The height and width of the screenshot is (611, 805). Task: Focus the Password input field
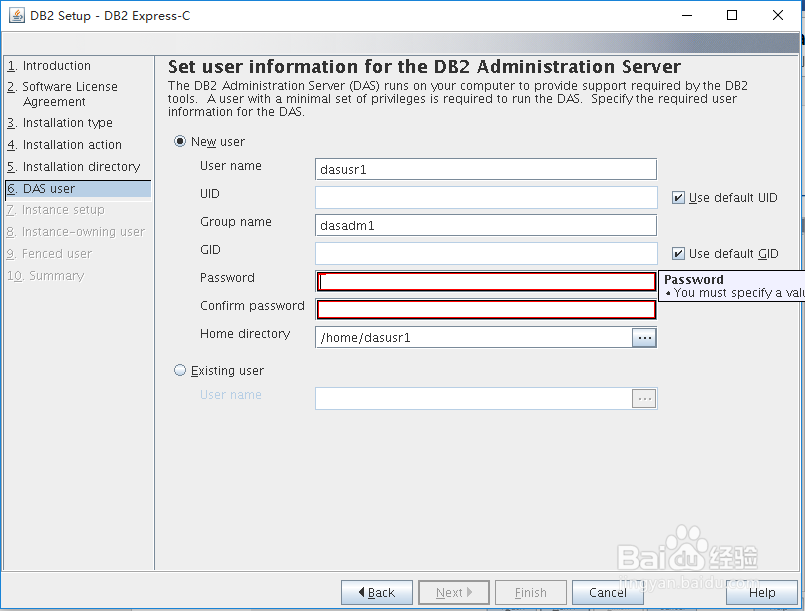[486, 281]
